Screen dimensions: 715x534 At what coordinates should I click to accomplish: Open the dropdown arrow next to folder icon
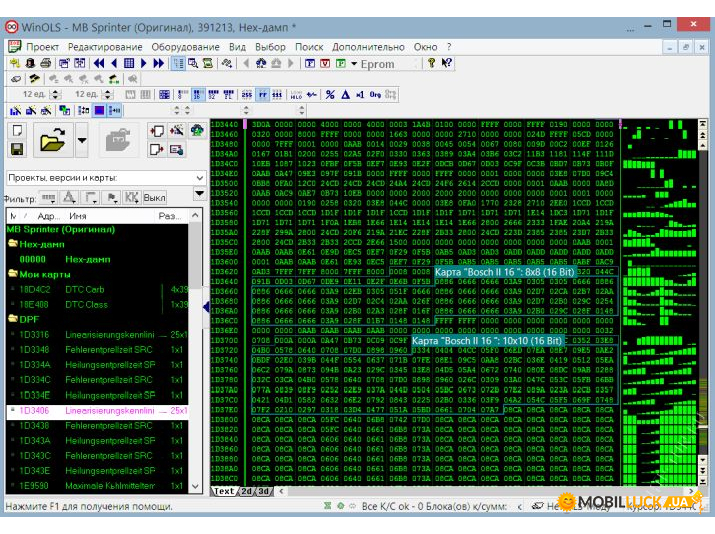(82, 140)
